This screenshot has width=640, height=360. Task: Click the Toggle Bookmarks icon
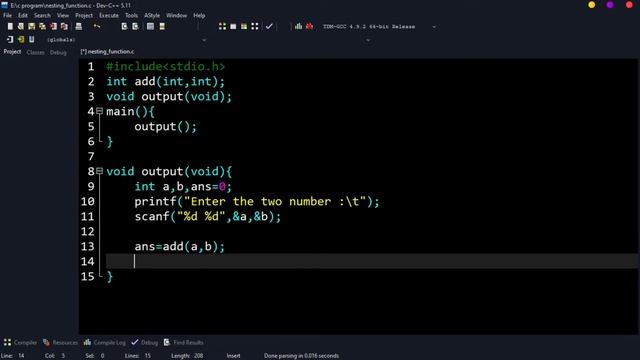pyautogui.click(x=21, y=40)
